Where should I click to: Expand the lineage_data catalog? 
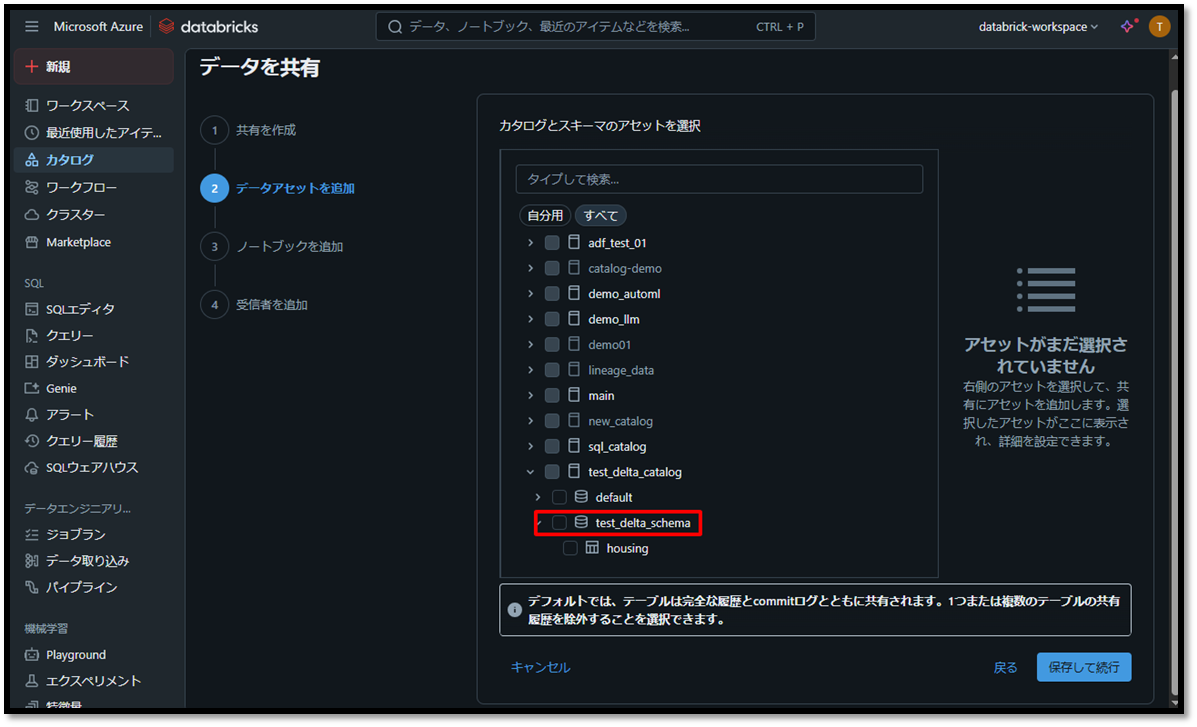(x=531, y=370)
